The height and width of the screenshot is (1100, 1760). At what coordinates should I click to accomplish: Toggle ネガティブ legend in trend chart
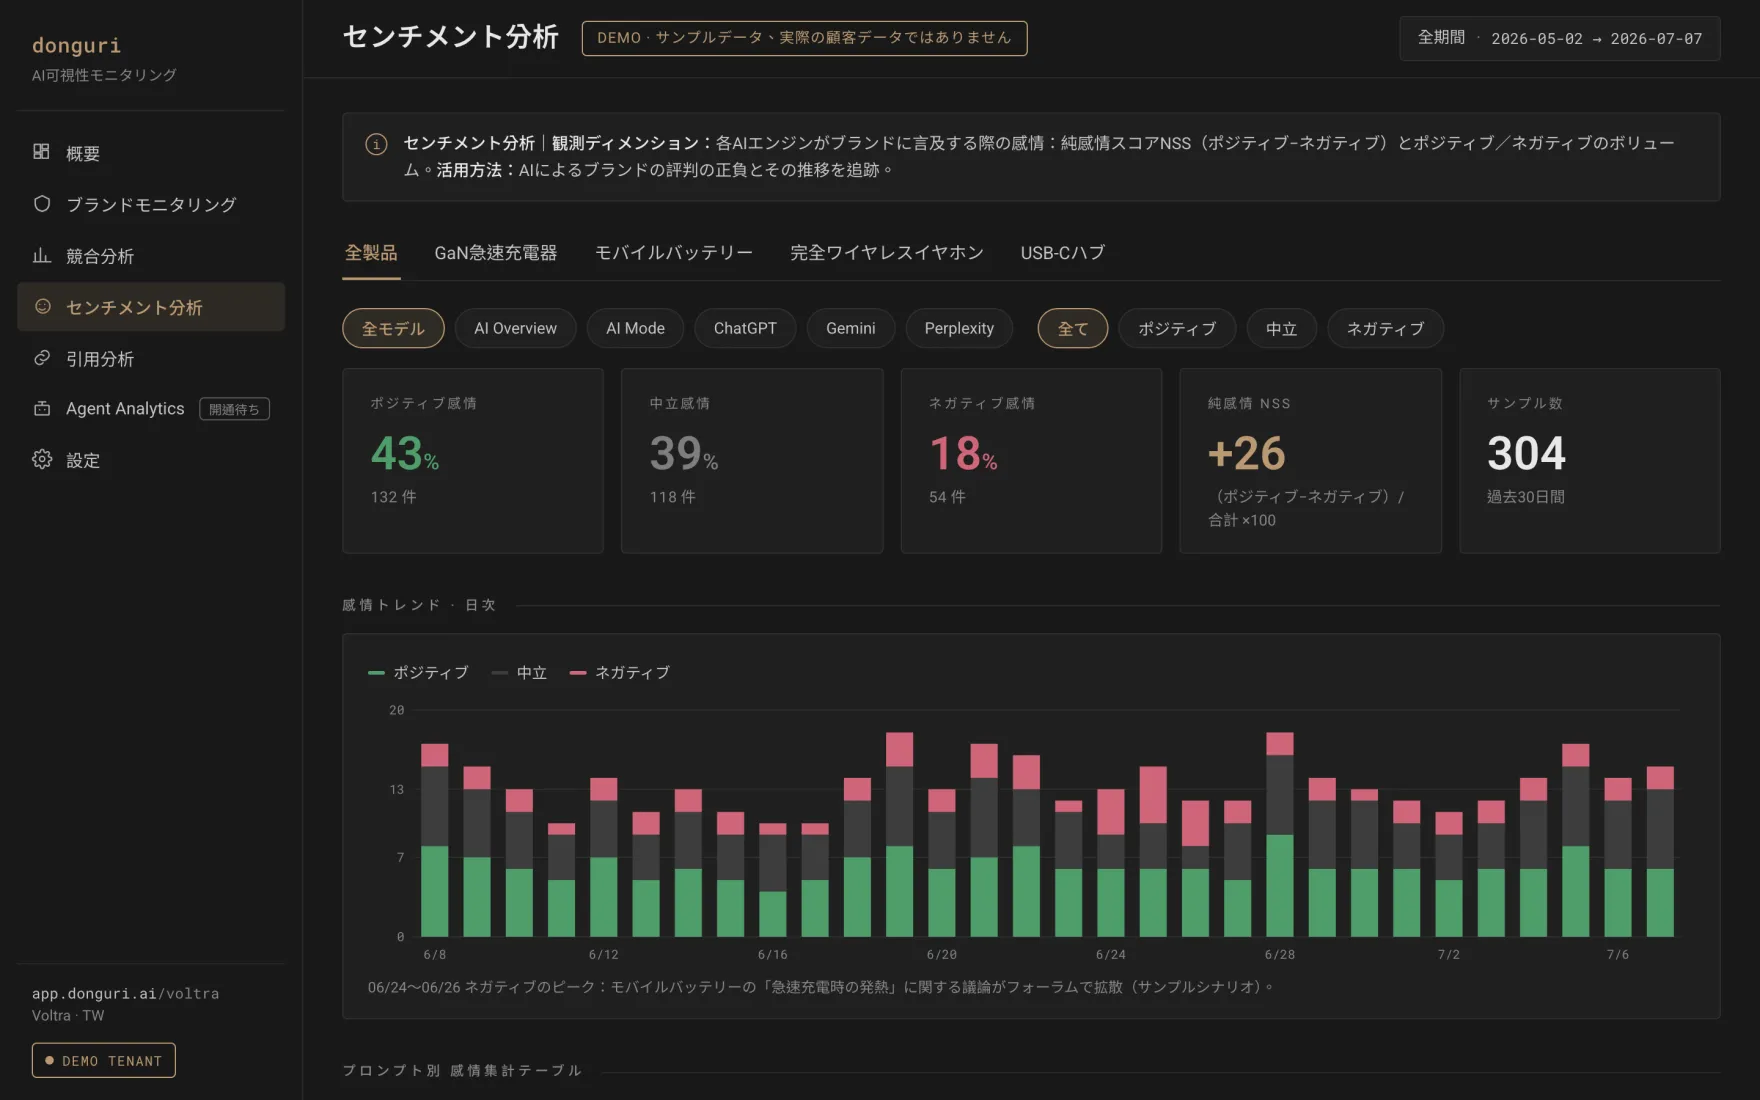[620, 672]
